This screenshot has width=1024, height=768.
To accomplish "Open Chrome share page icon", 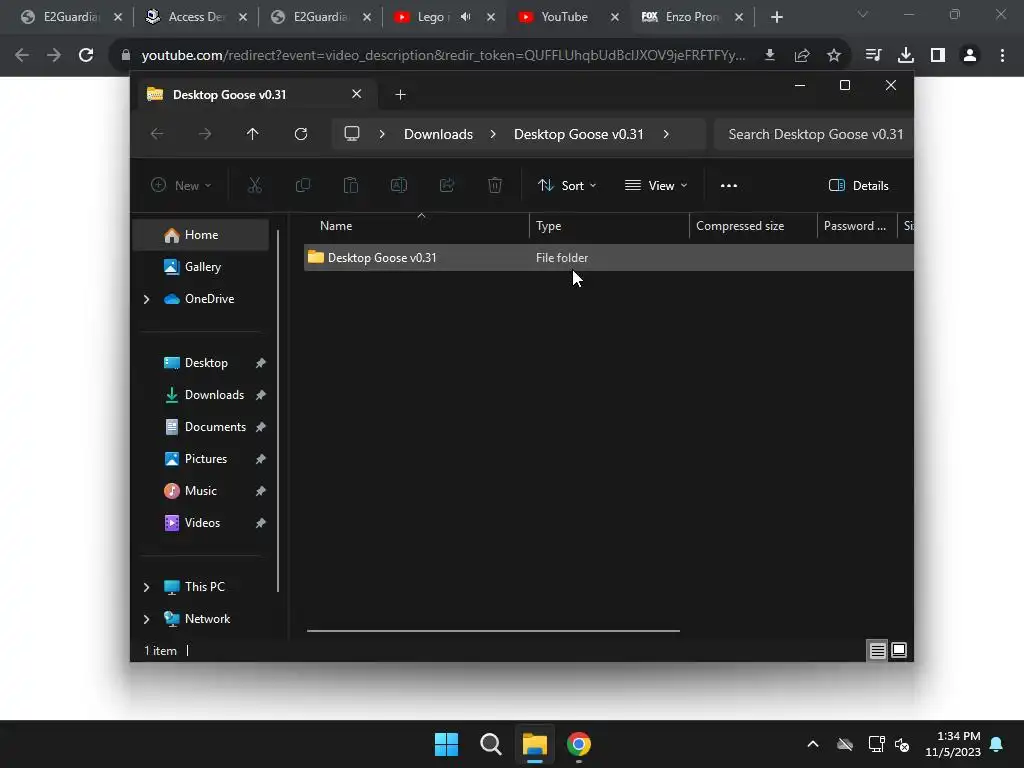I will coord(802,55).
